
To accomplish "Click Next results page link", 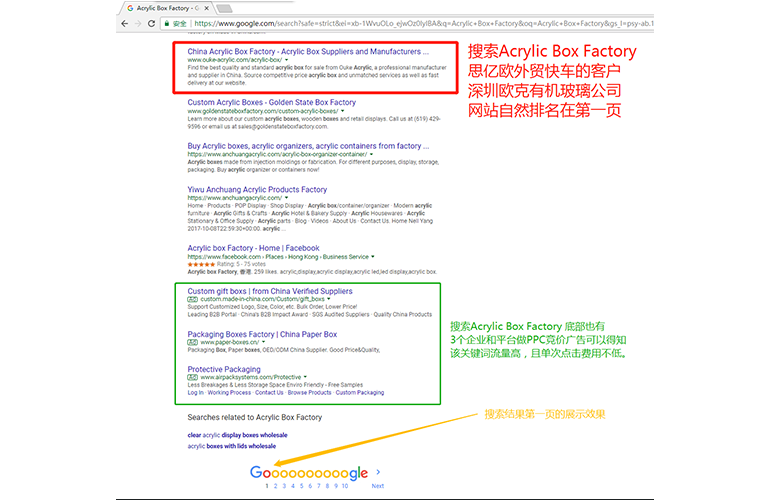I will [378, 486].
